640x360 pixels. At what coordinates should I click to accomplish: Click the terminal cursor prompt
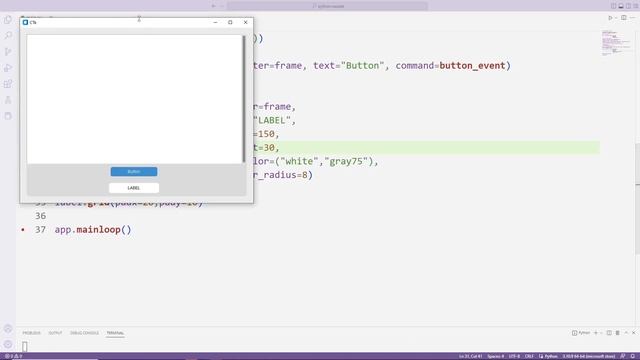(x=25, y=347)
